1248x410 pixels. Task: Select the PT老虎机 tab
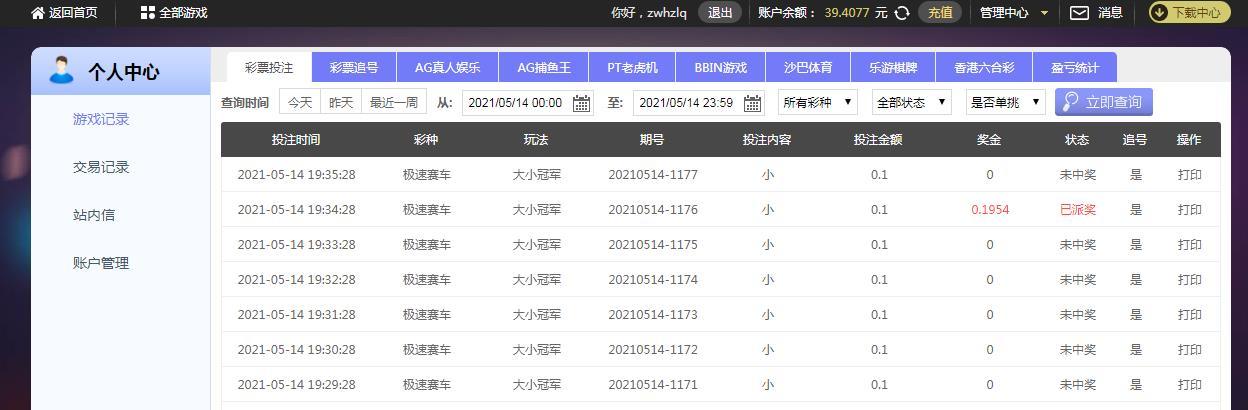[632, 68]
